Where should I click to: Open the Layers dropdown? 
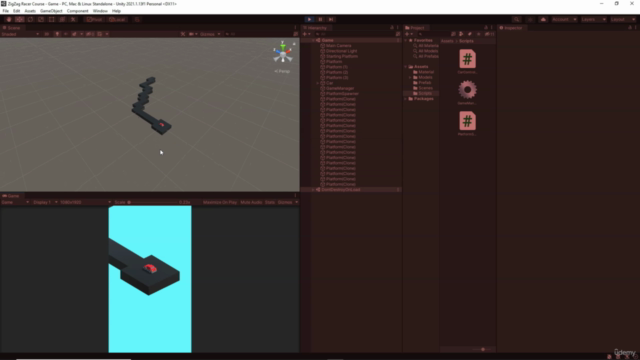593,19
